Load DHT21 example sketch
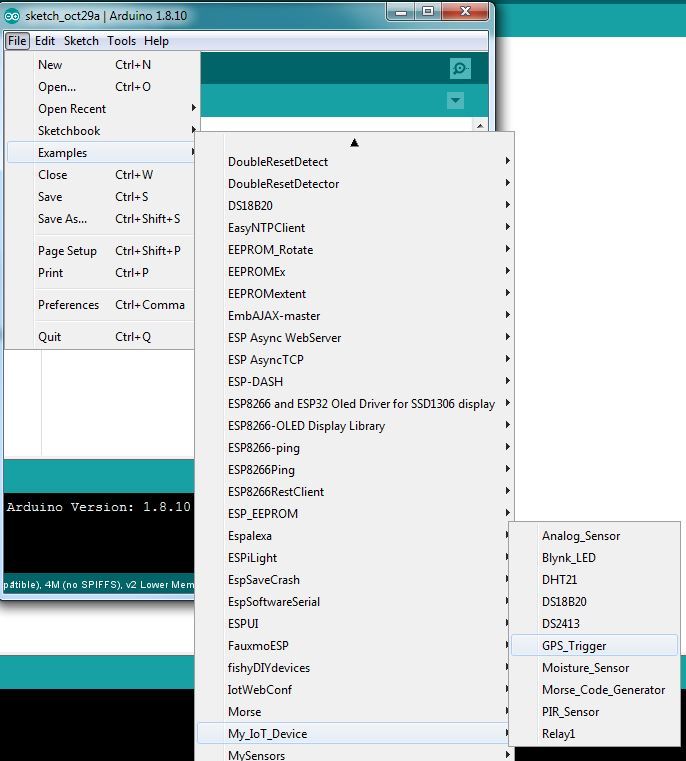Image resolution: width=686 pixels, height=761 pixels. coord(594,579)
